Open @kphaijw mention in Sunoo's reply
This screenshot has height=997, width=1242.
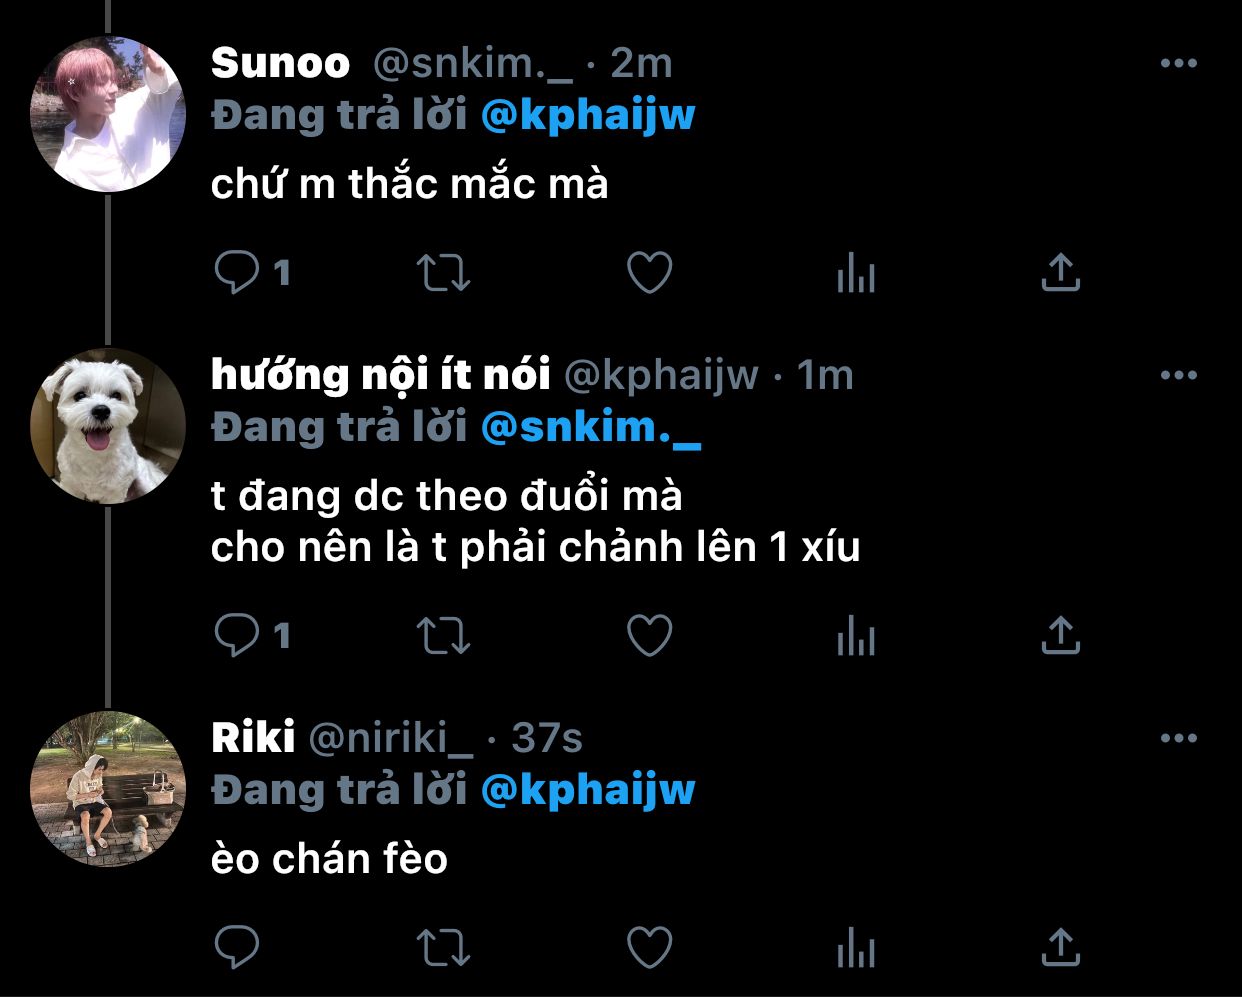[588, 115]
